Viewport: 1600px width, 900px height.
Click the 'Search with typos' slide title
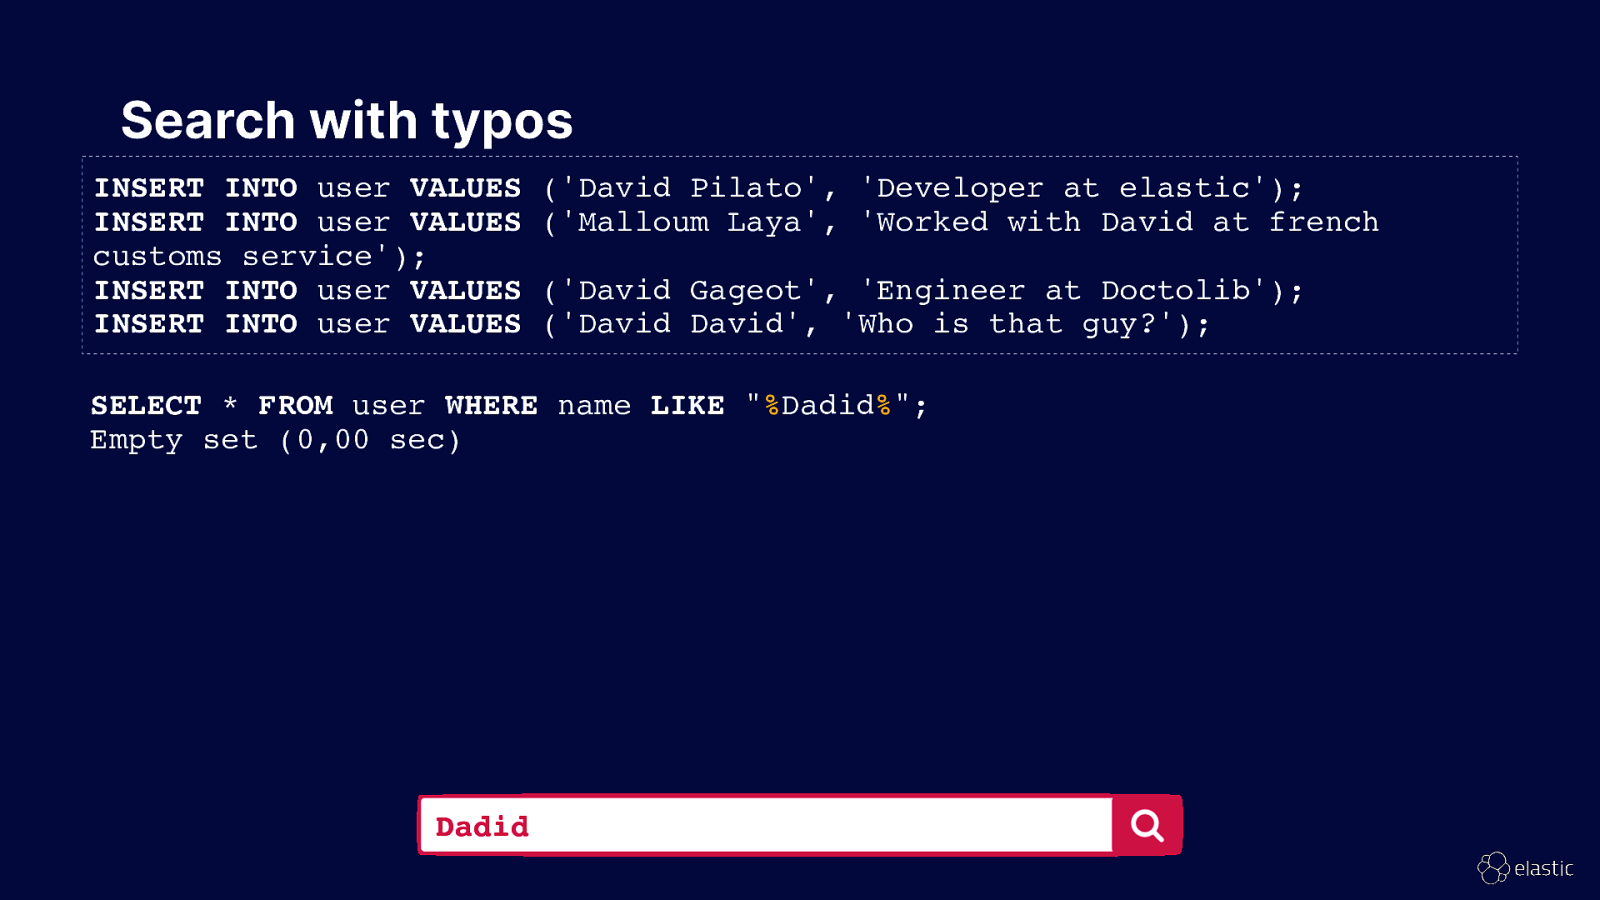347,120
